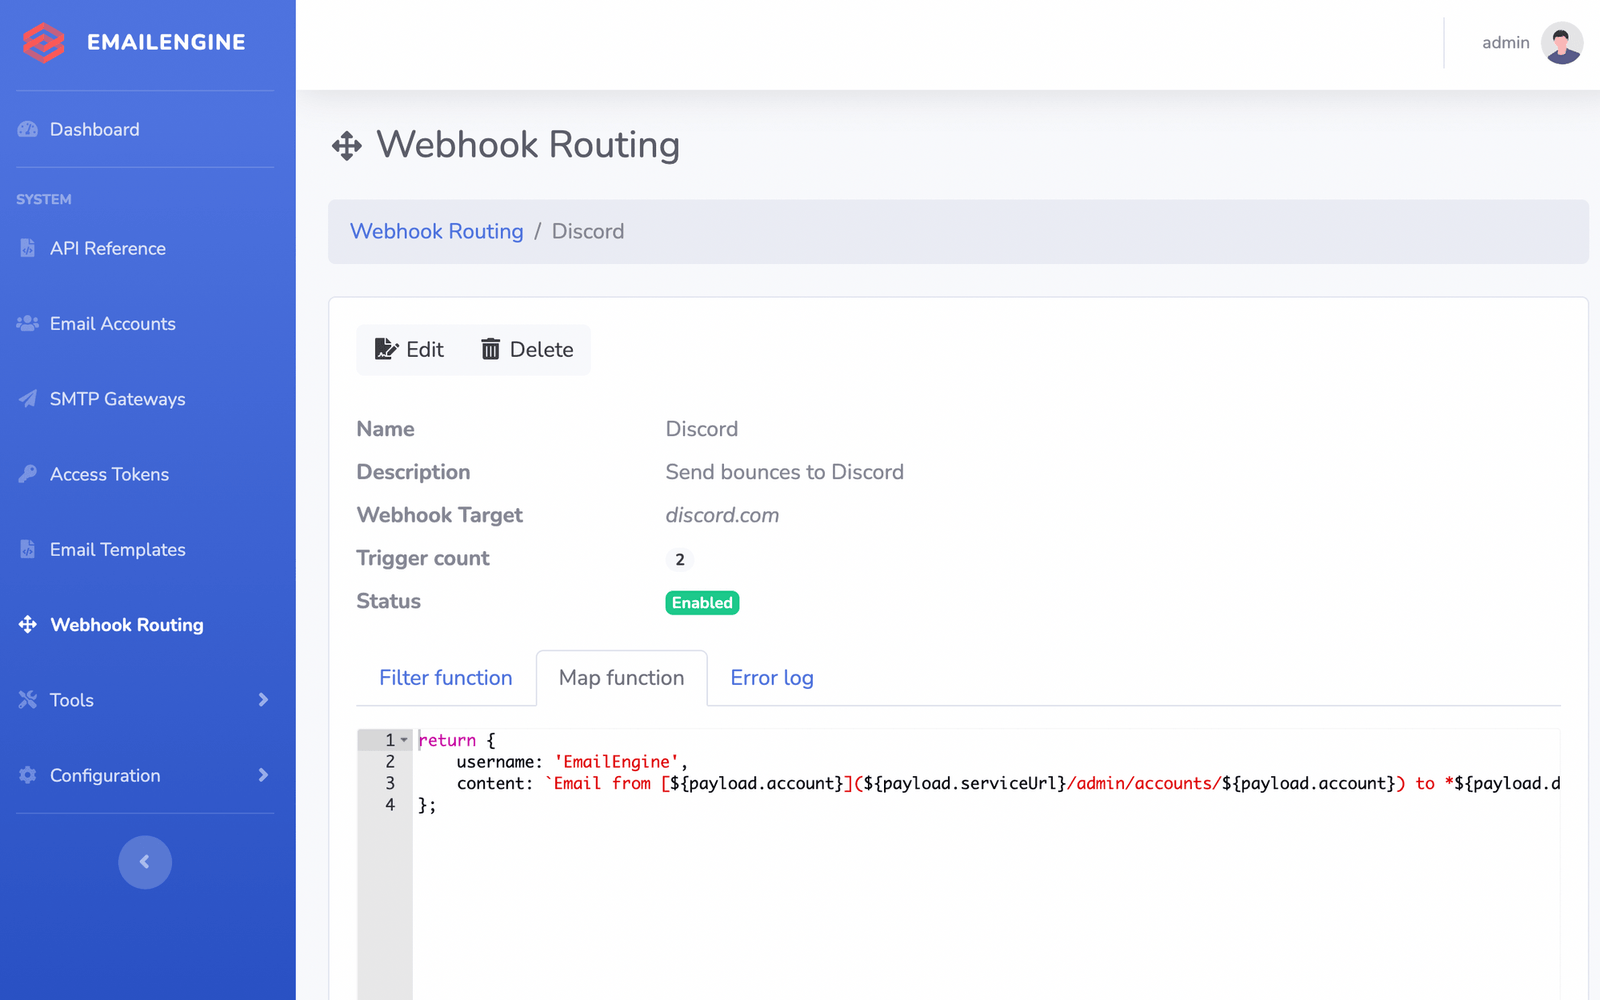Collapse the sidebar with the arrow button

pyautogui.click(x=144, y=862)
